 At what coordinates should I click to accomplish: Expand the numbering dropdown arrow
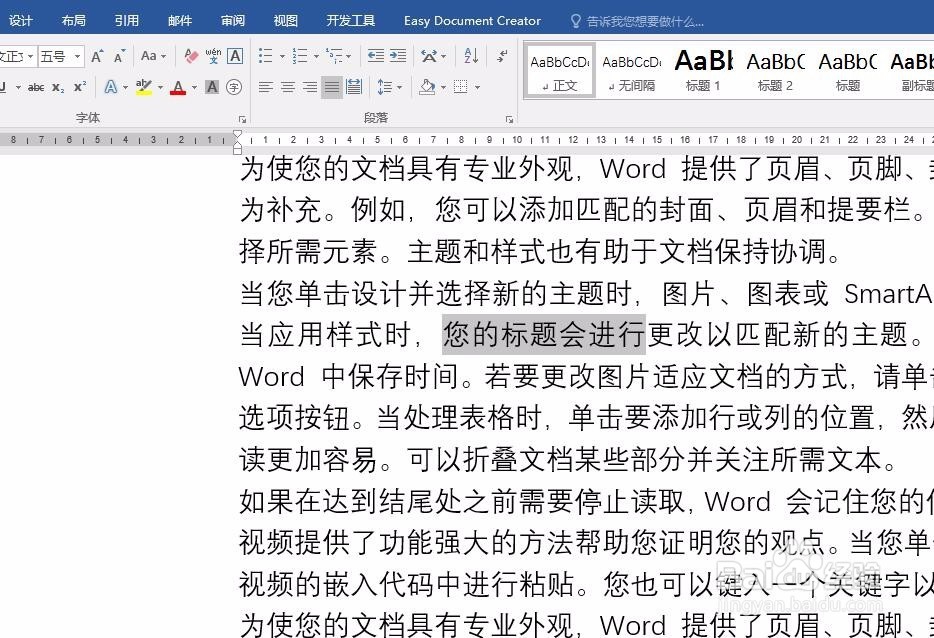tap(316, 57)
